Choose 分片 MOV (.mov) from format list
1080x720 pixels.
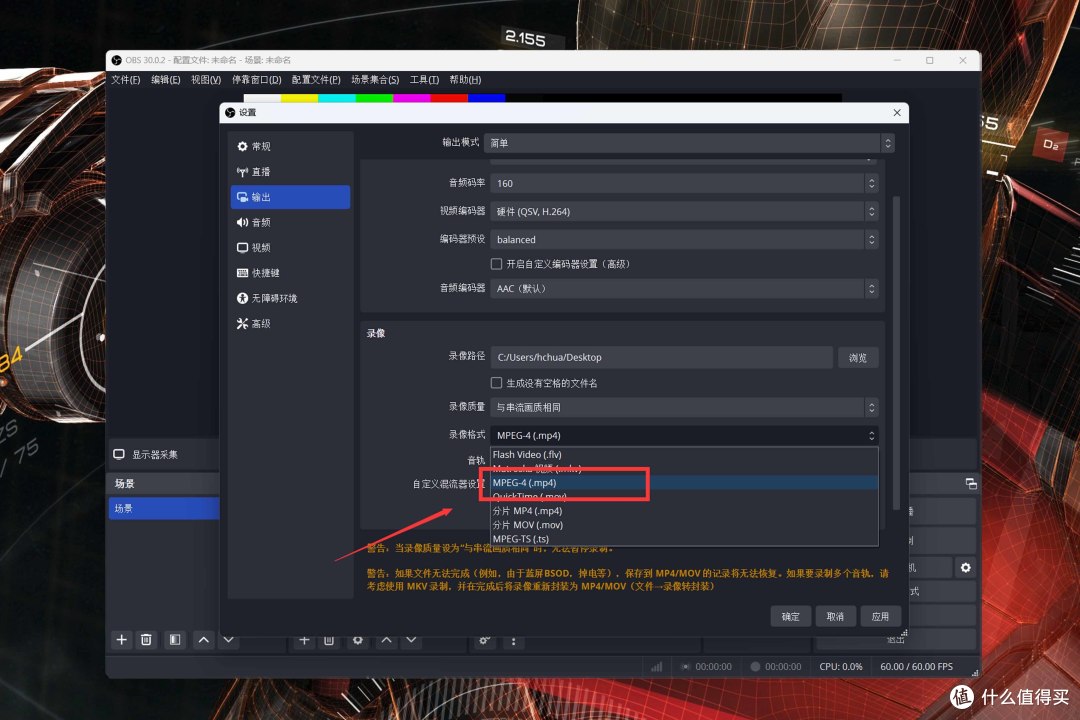click(684, 525)
